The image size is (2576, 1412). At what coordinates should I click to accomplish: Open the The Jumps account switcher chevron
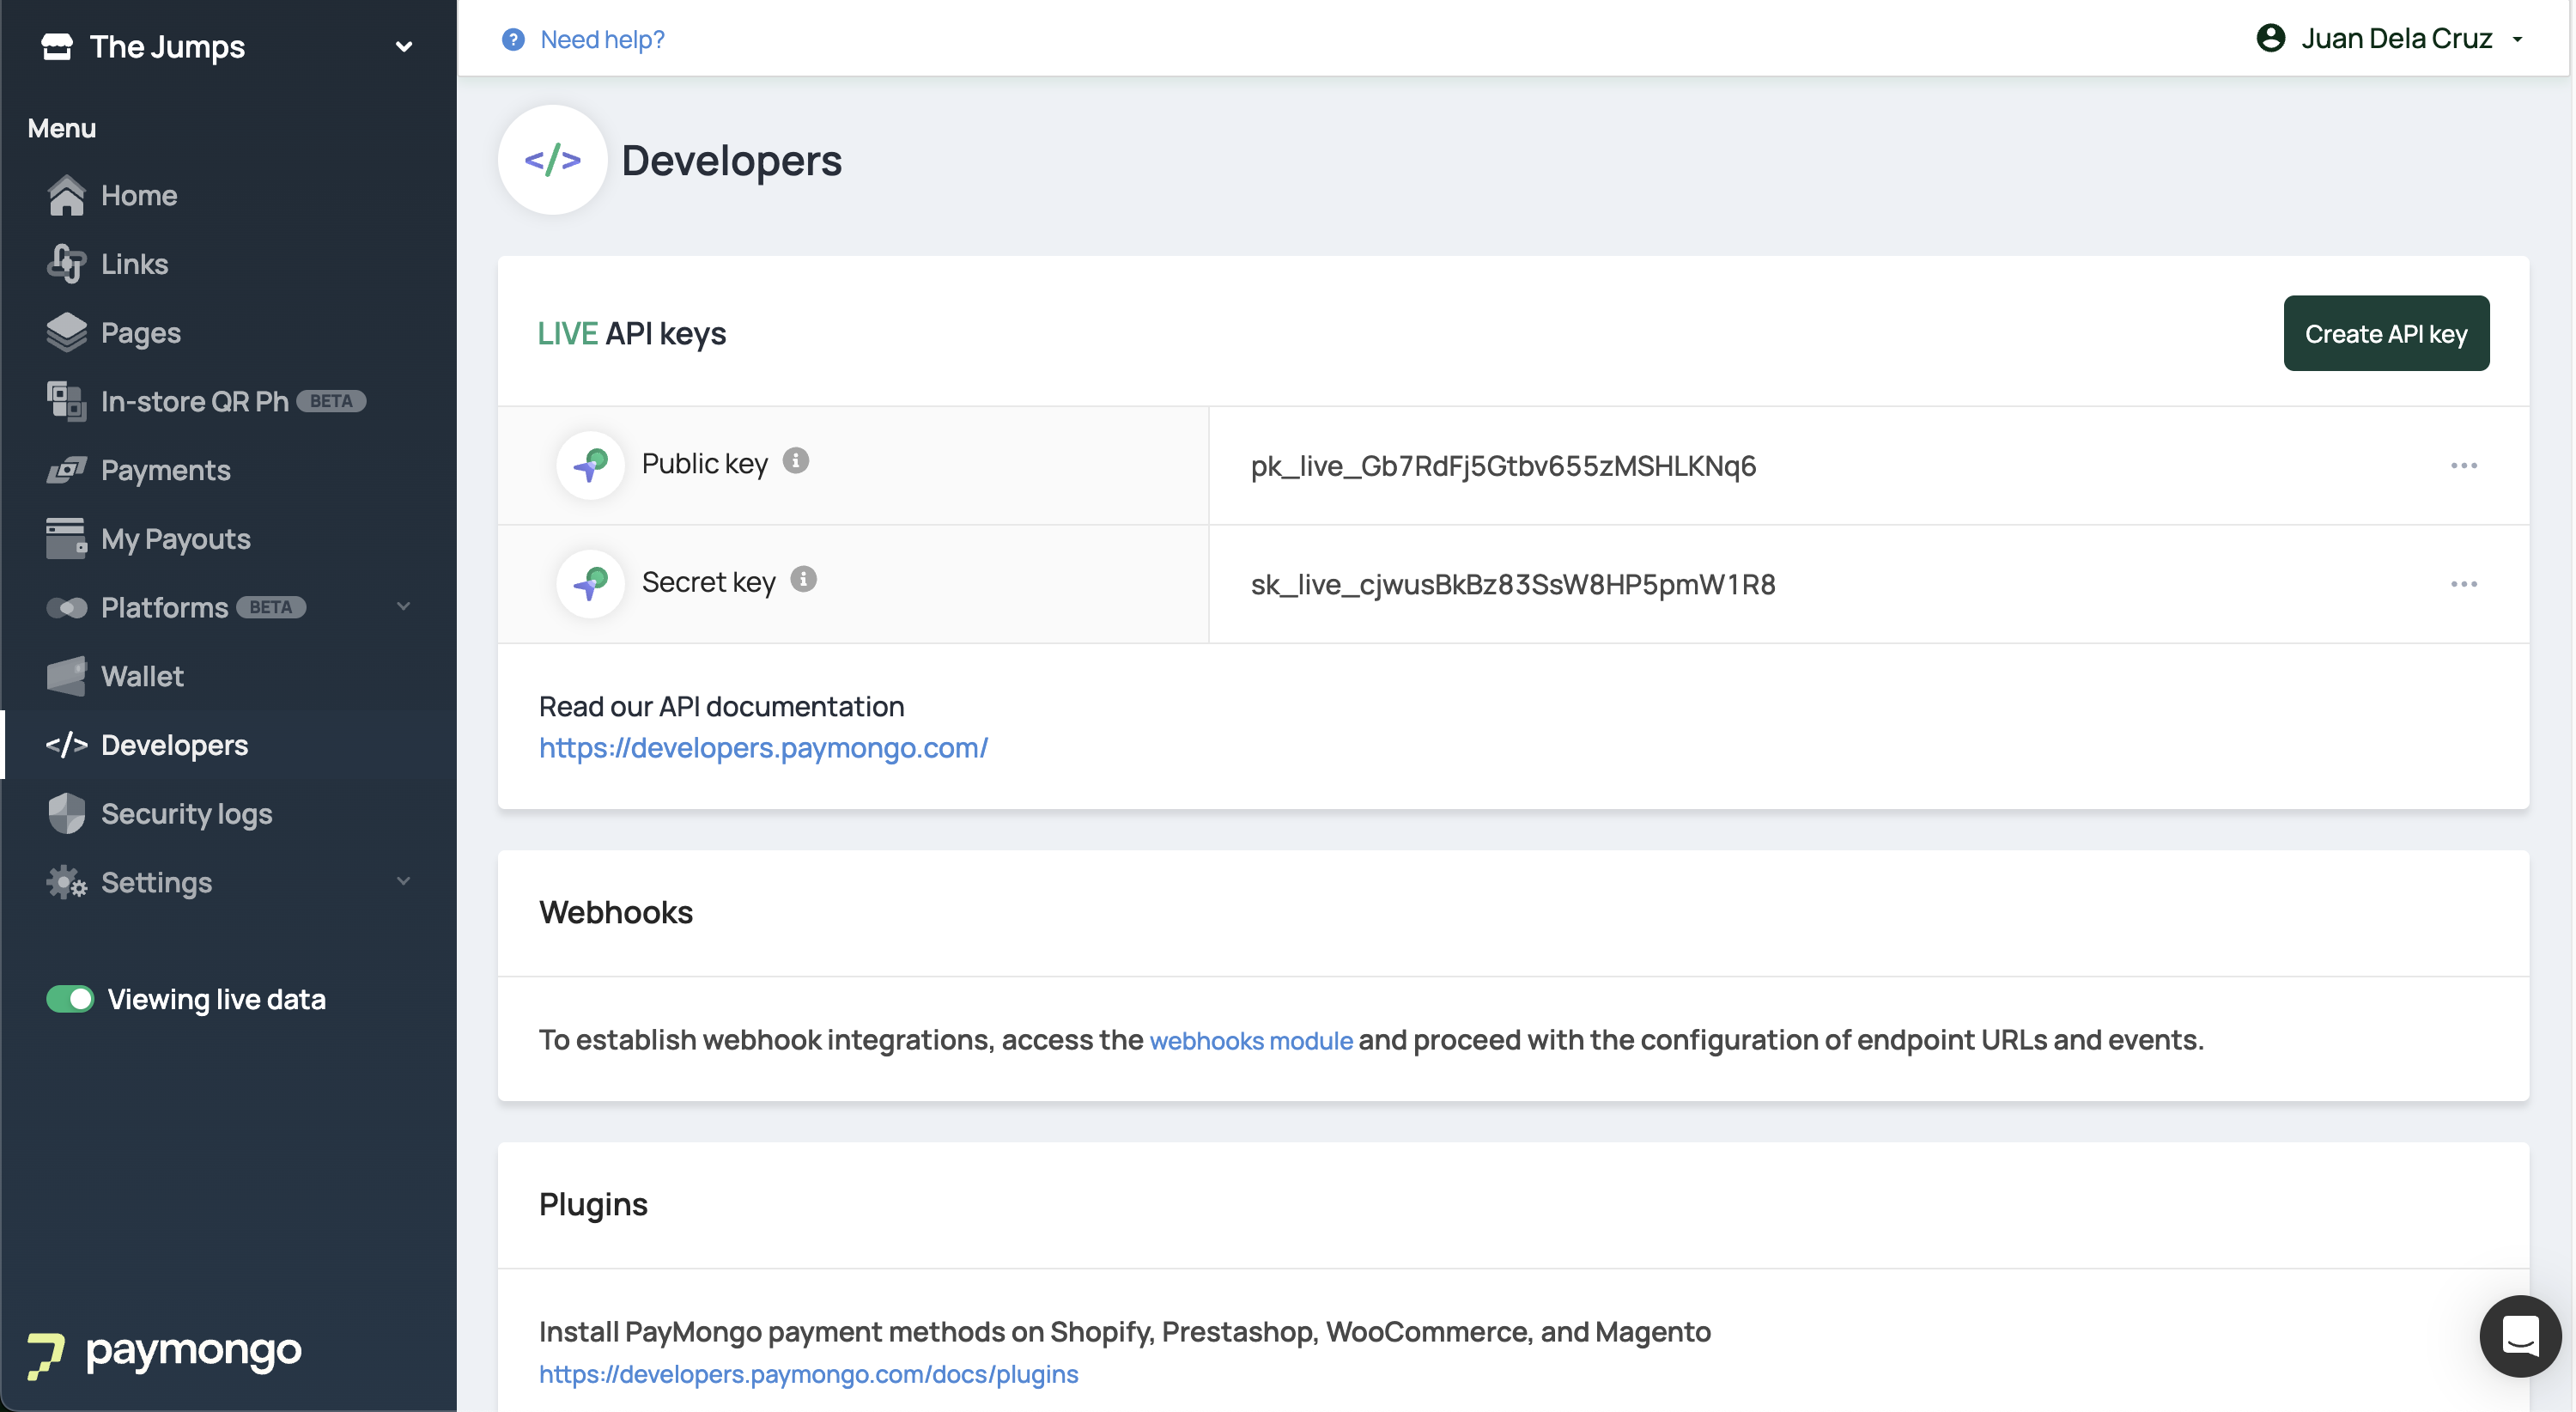(x=404, y=47)
